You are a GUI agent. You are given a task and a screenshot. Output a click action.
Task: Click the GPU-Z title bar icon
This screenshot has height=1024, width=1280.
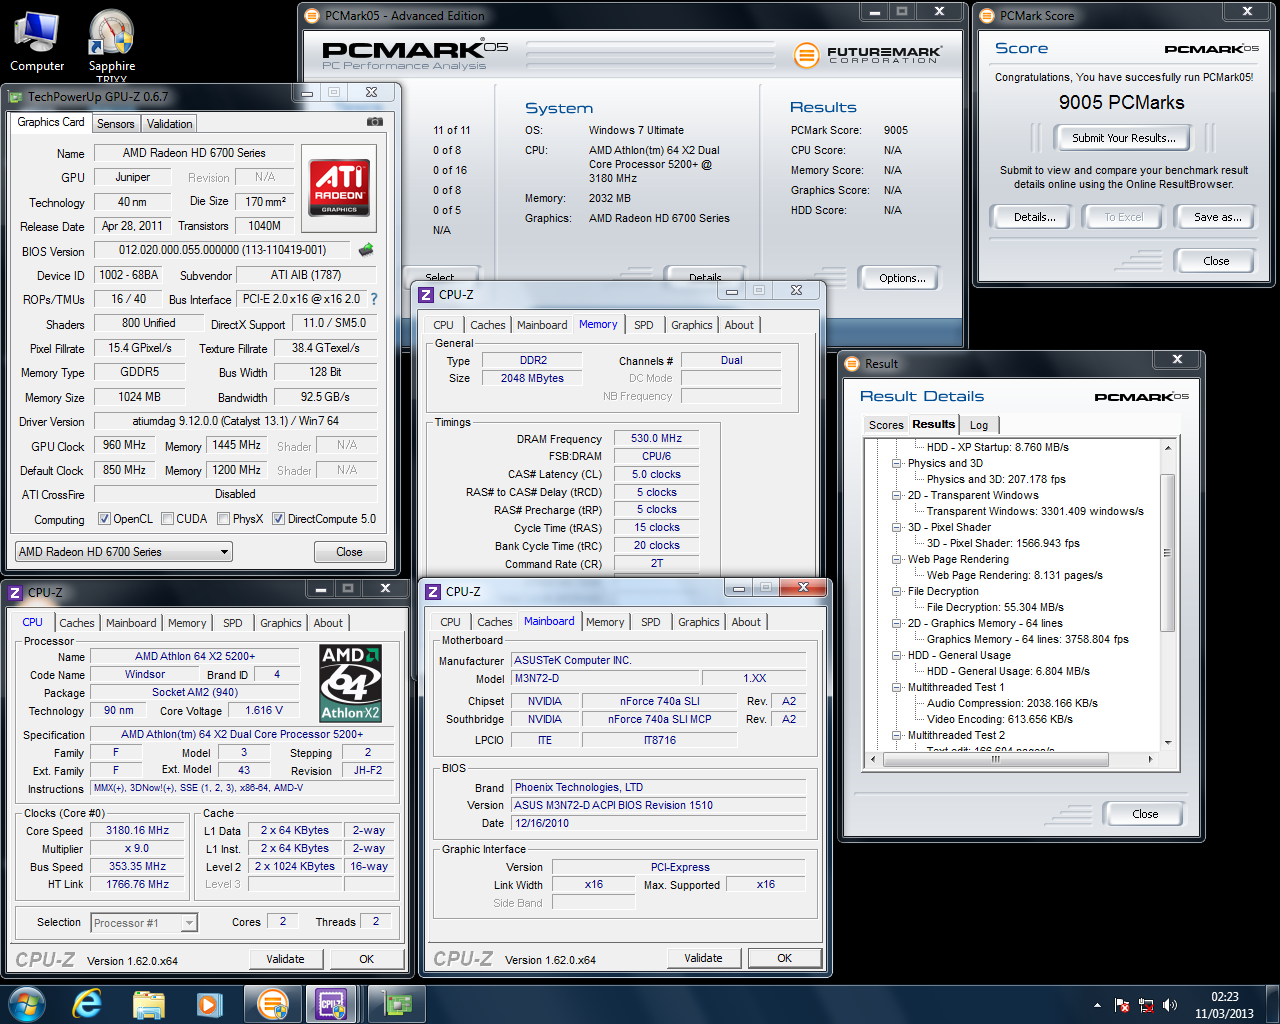[x=16, y=96]
